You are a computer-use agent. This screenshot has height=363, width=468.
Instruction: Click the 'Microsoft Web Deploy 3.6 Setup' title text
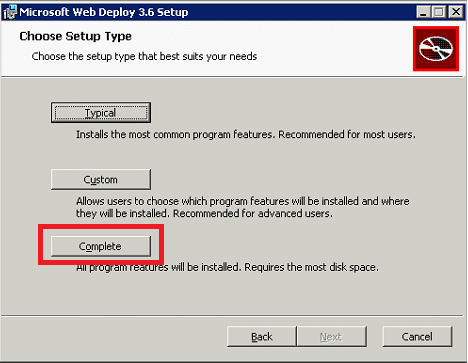click(104, 12)
